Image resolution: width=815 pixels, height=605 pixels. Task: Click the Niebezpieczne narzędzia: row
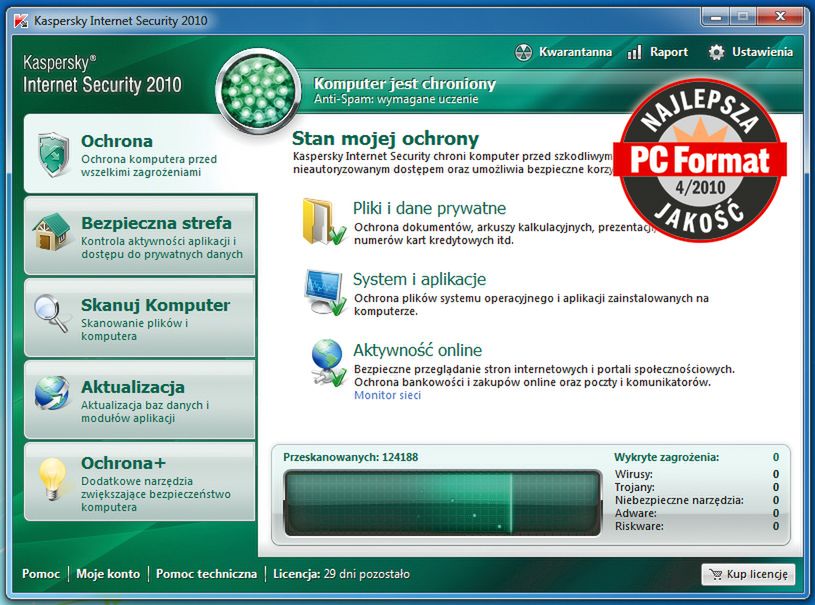tap(697, 500)
